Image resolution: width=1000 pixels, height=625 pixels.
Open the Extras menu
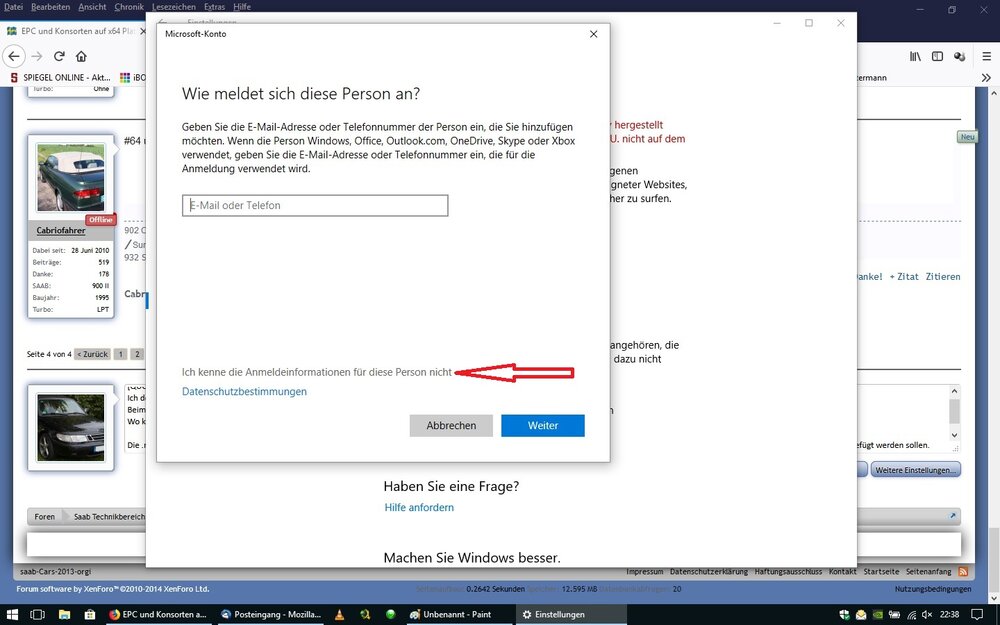click(214, 6)
